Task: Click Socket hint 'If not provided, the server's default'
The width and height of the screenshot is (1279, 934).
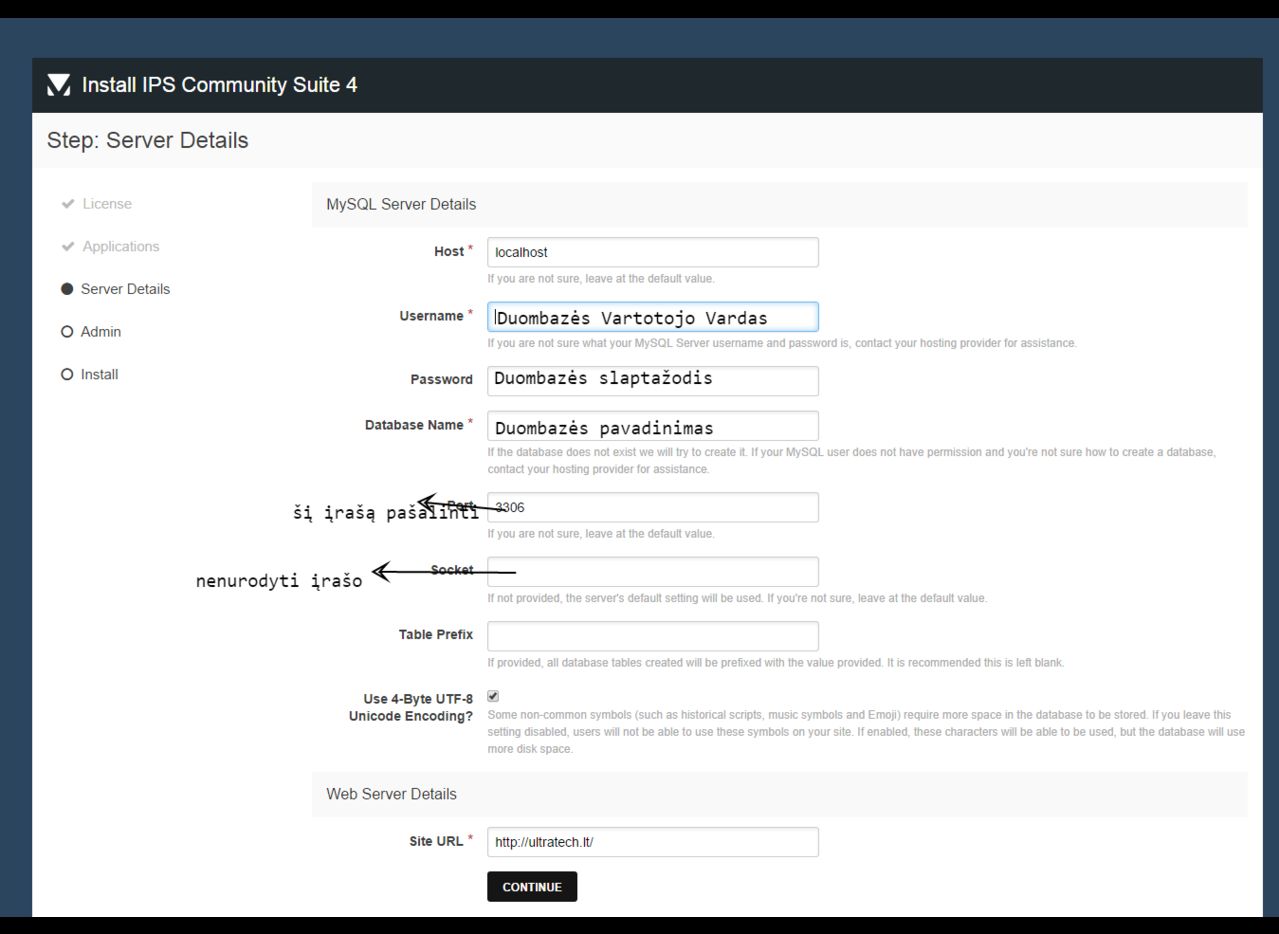Action: click(737, 598)
